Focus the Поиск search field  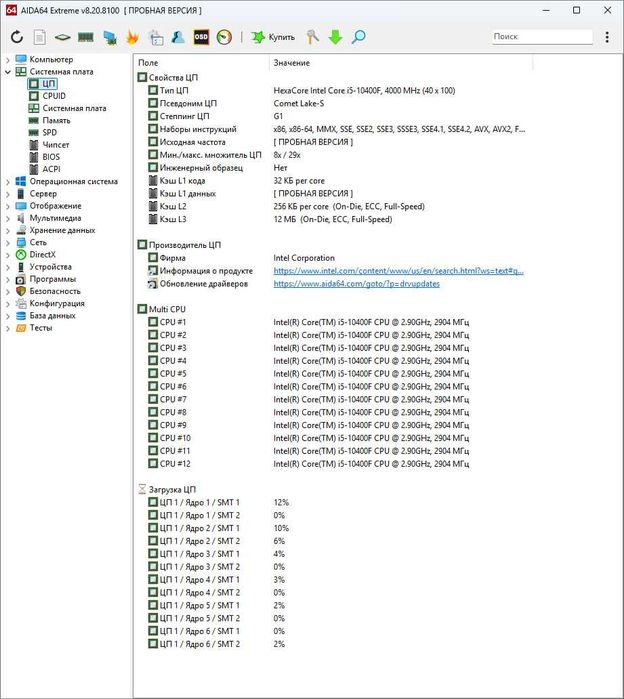[542, 37]
